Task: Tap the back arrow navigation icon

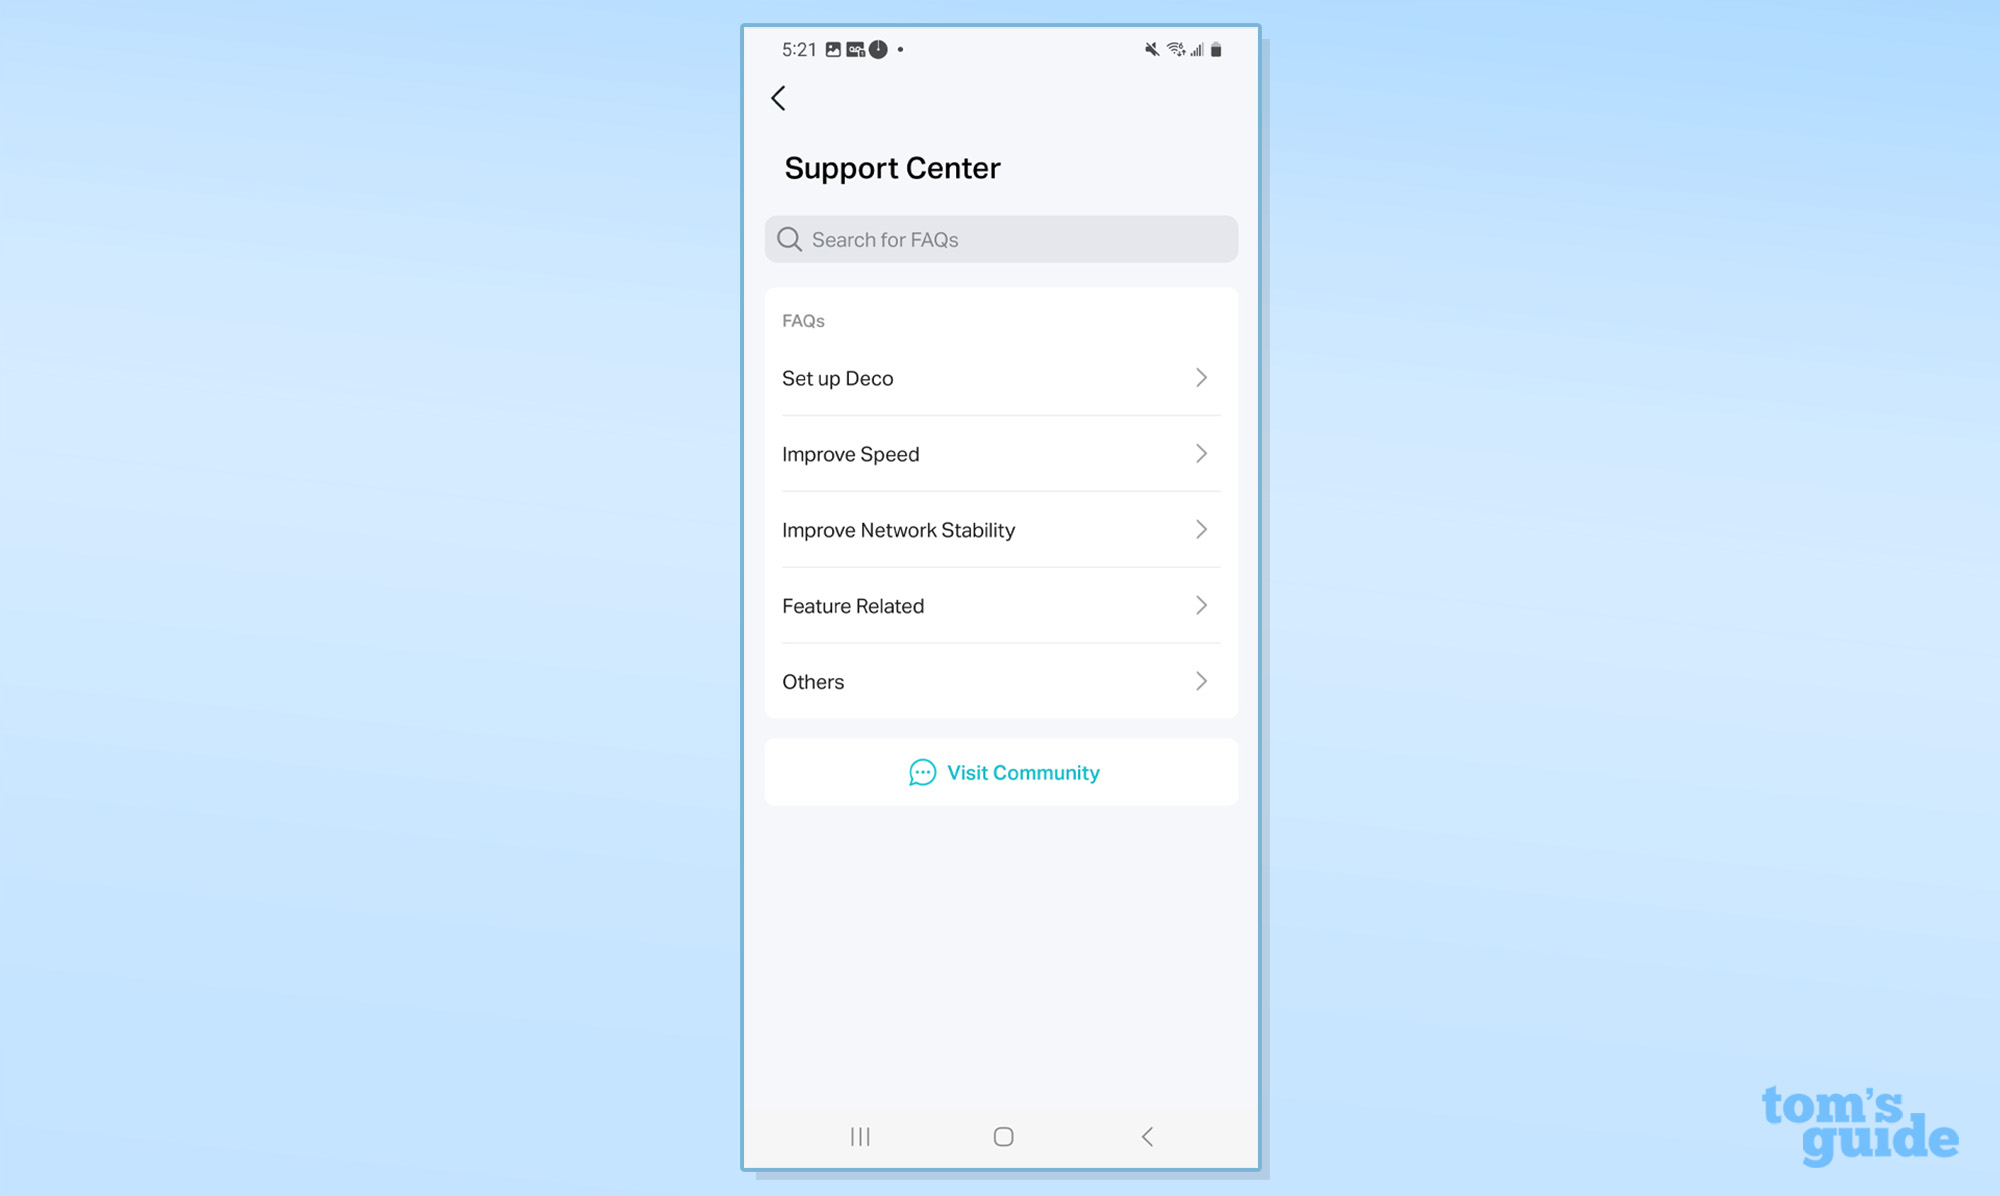Action: coord(779,97)
